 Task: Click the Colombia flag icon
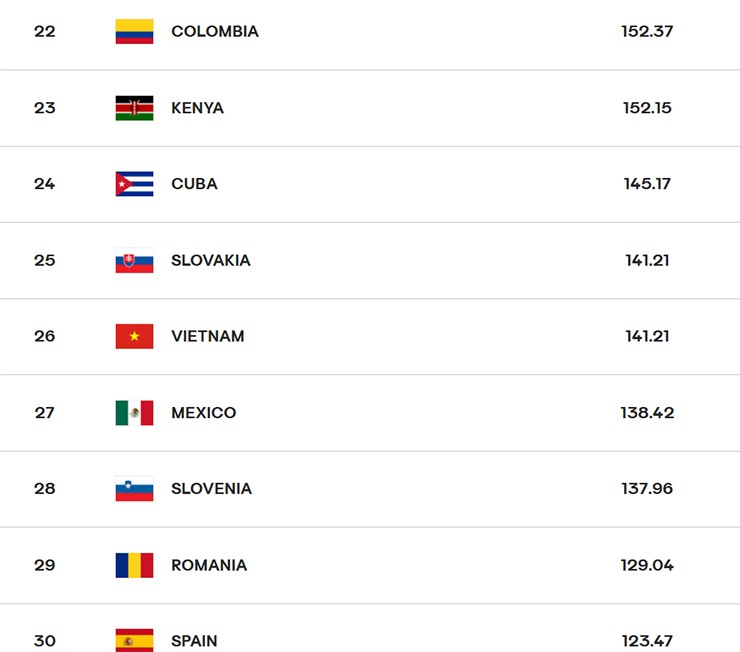[135, 32]
